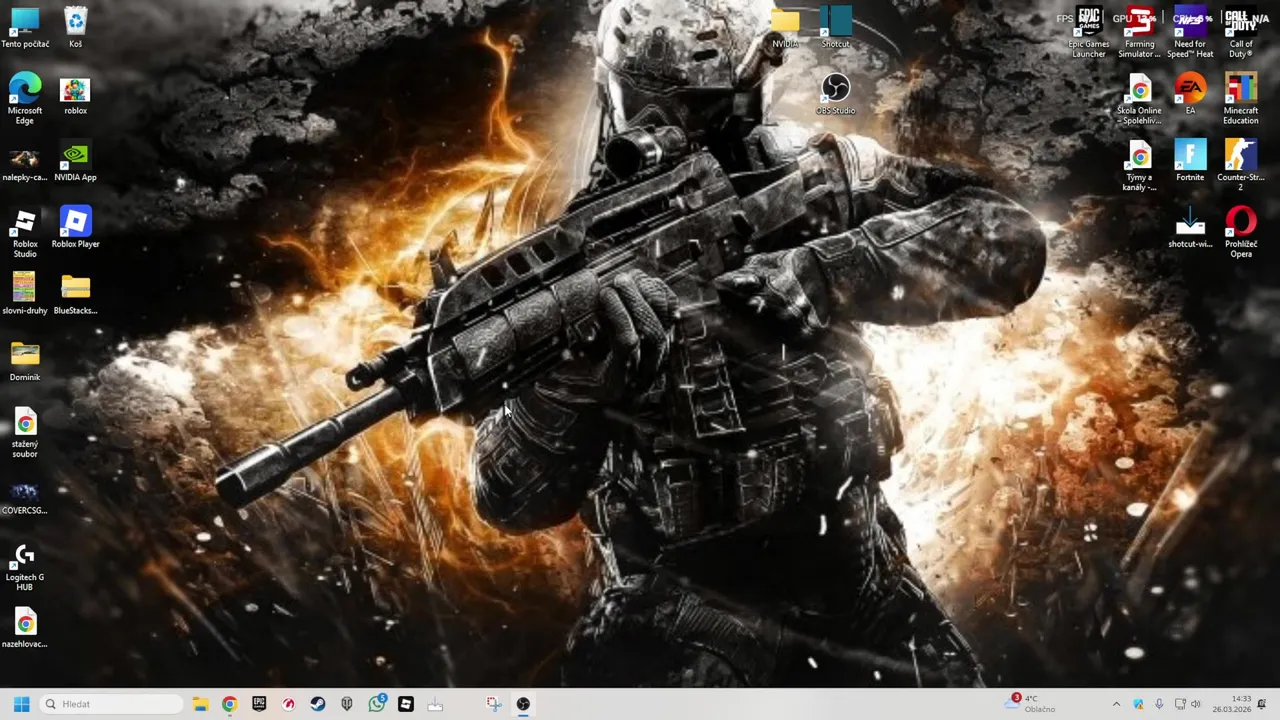Launch Counter-Strike 2 shortcut
Image resolution: width=1280 pixels, height=720 pixels.
click(1241, 166)
